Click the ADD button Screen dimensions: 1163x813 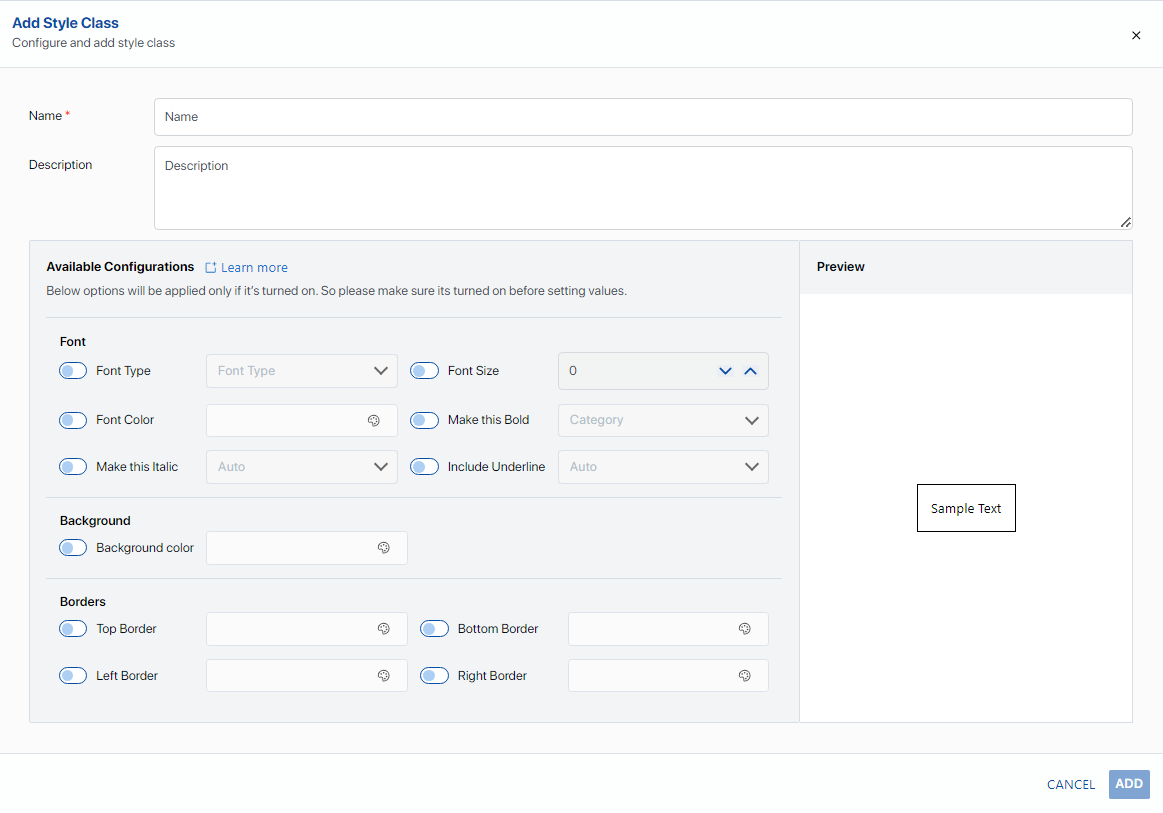pyautogui.click(x=1129, y=784)
